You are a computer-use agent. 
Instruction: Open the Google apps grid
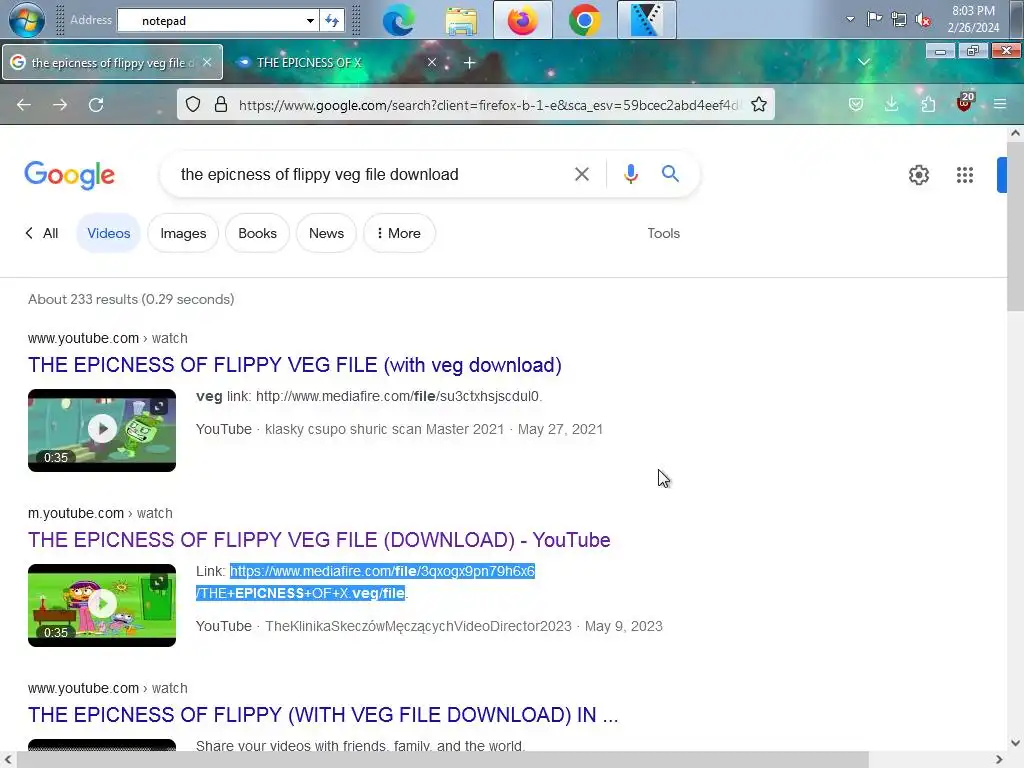coord(965,175)
